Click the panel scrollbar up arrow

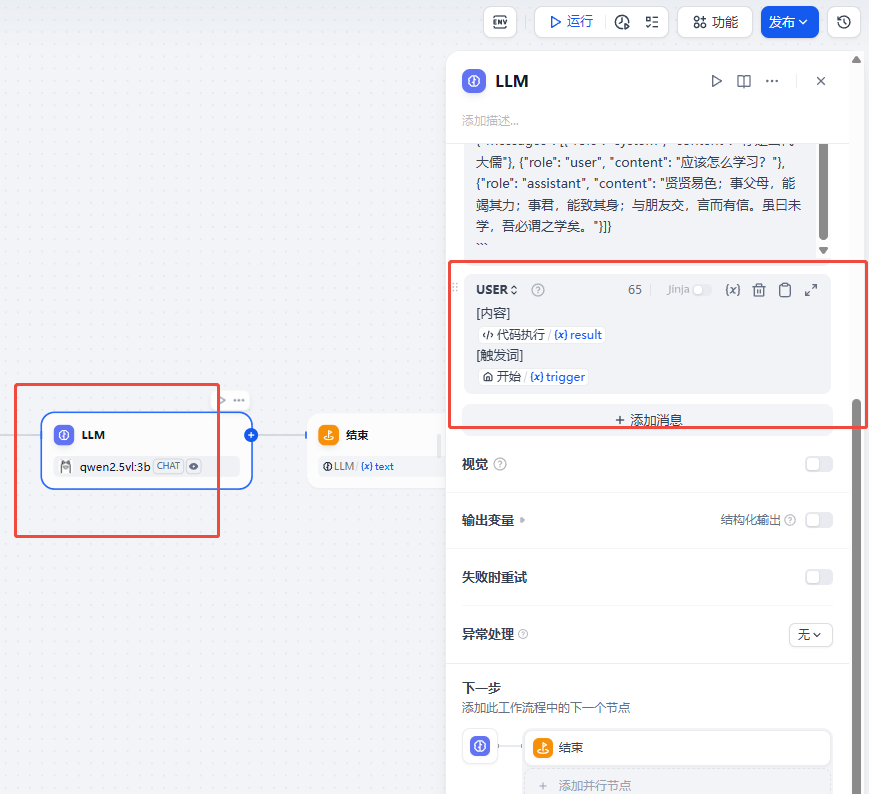click(856, 59)
